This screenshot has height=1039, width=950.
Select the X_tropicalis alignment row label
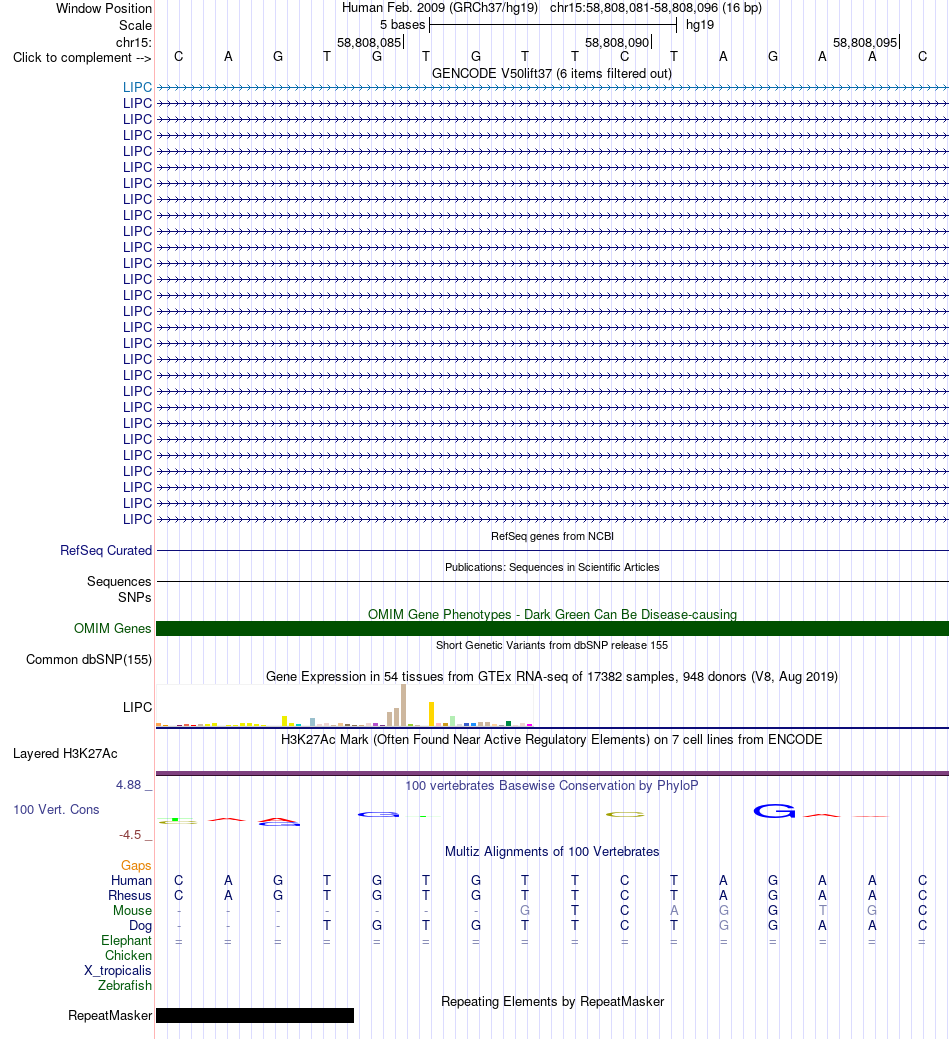click(x=118, y=971)
